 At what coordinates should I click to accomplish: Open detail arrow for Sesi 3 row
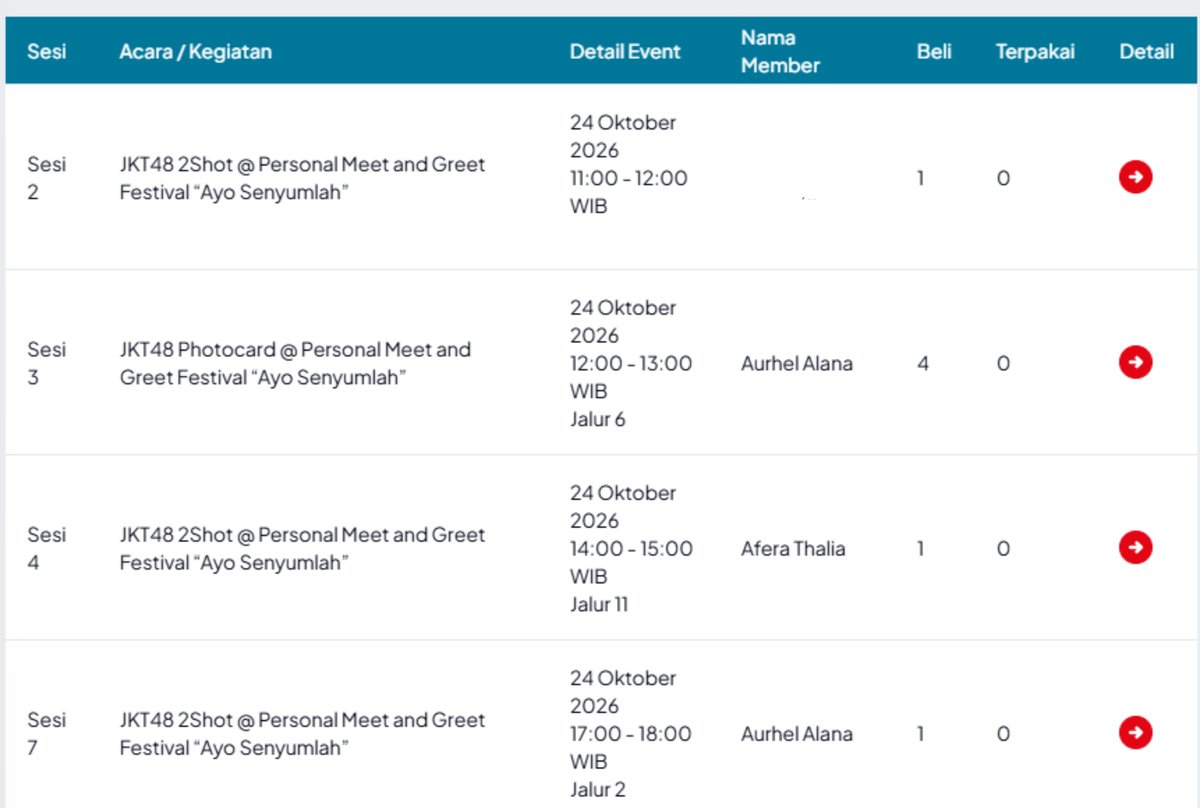pos(1135,362)
